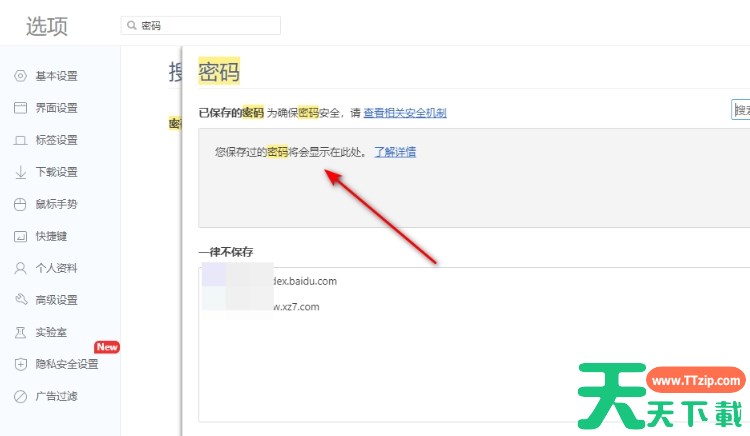Open the 查看相关安全机制 link
This screenshot has width=750, height=436.
click(x=404, y=113)
